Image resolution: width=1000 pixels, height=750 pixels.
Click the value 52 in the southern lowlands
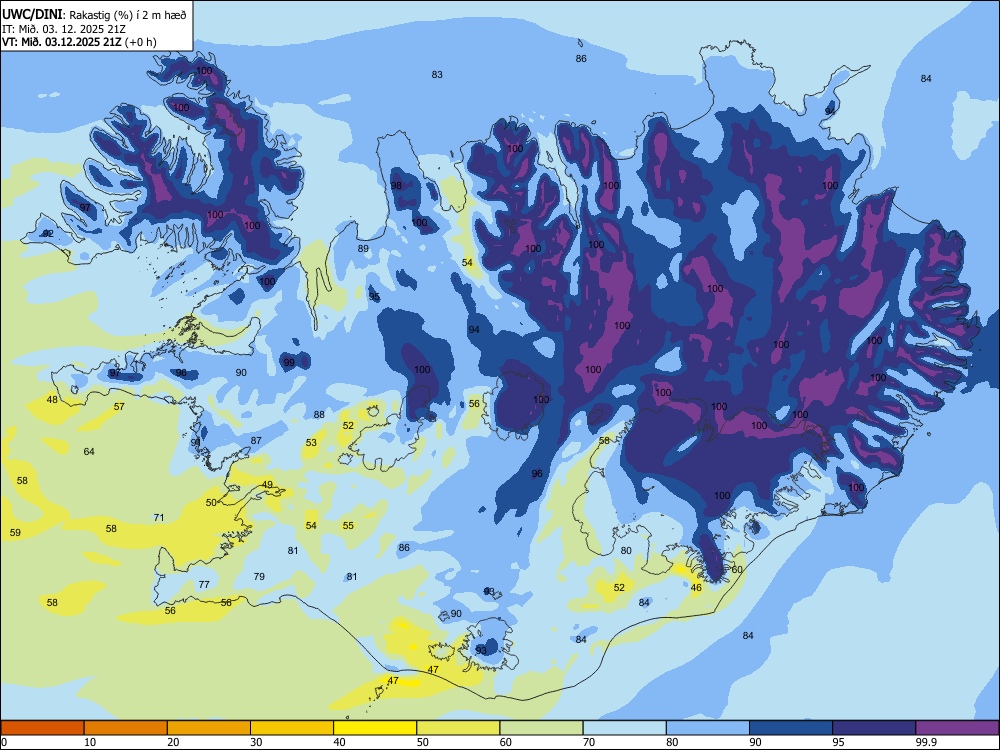[x=619, y=588]
